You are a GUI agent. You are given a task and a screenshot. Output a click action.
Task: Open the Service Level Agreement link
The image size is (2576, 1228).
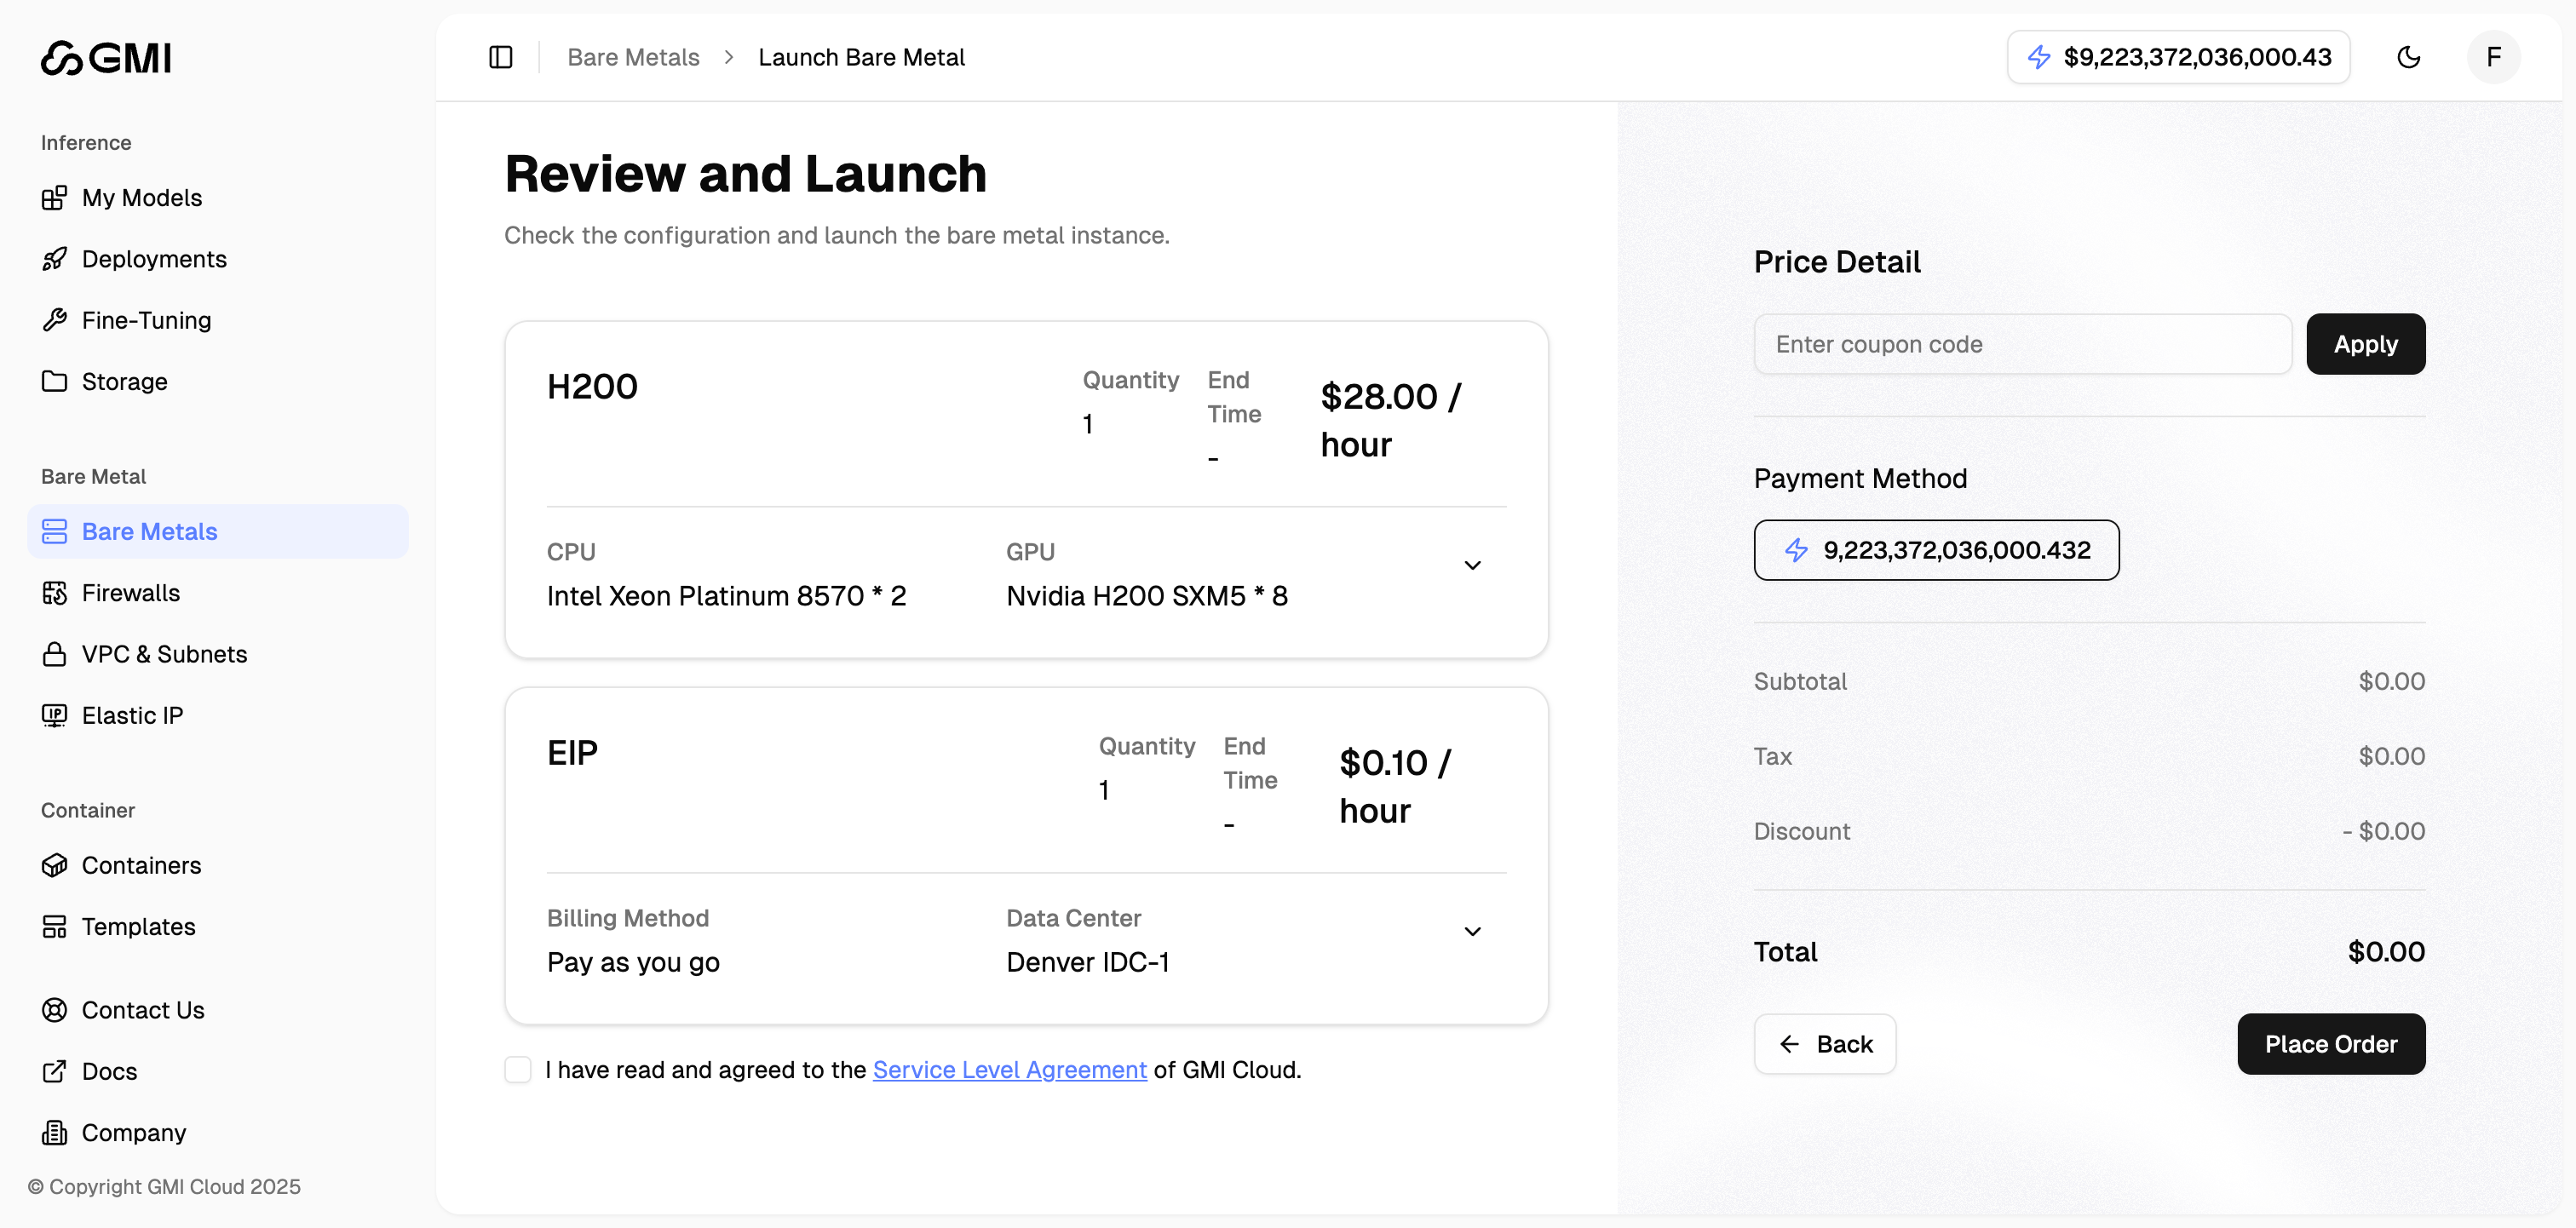(x=1009, y=1069)
